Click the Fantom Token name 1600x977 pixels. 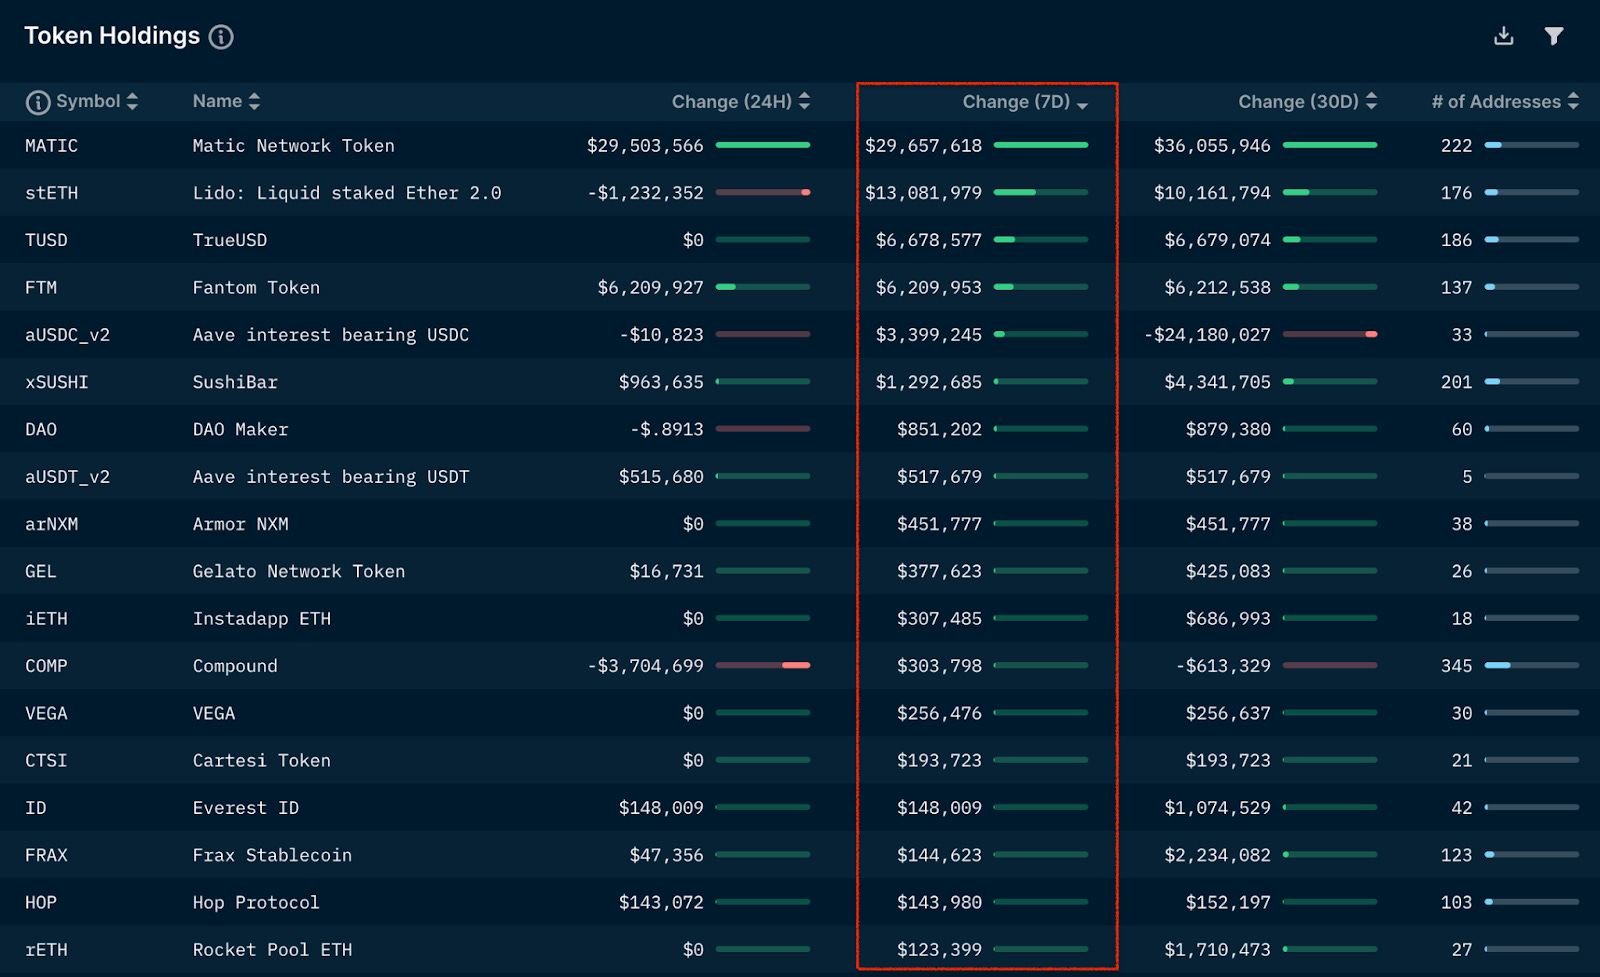256,288
